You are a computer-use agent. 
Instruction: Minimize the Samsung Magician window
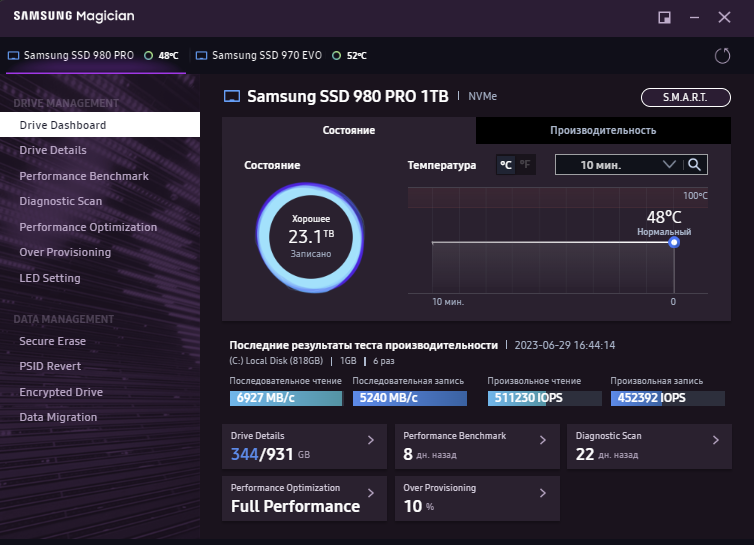(x=694, y=18)
